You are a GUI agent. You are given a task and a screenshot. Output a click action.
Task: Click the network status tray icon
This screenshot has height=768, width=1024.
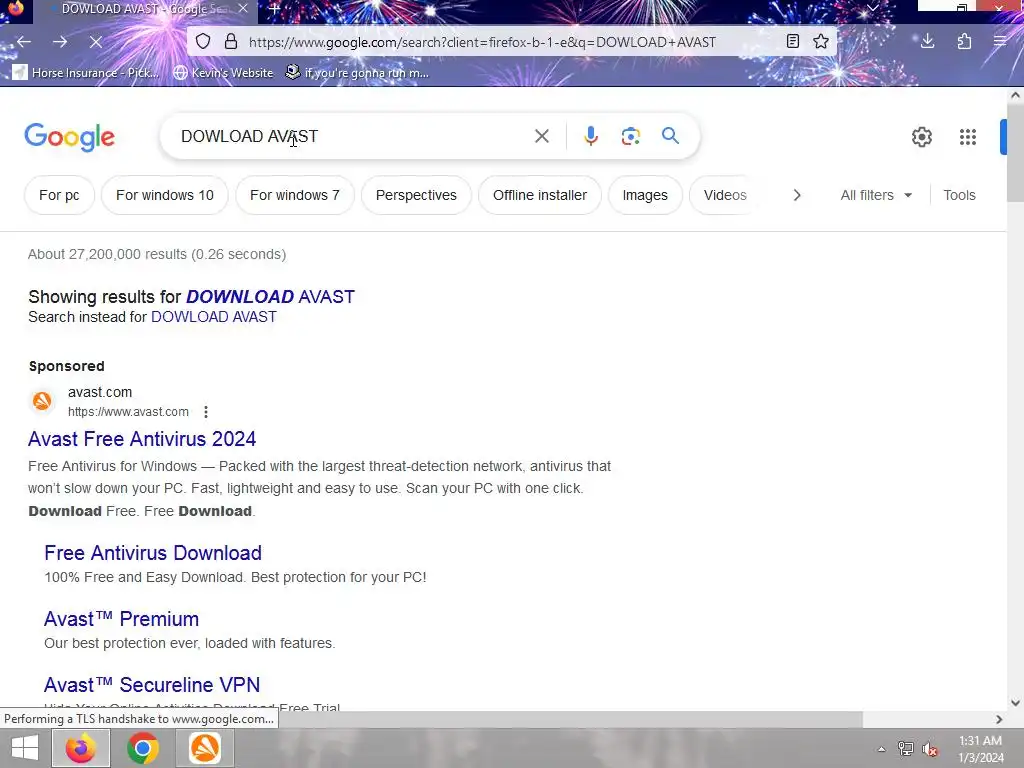coord(906,749)
